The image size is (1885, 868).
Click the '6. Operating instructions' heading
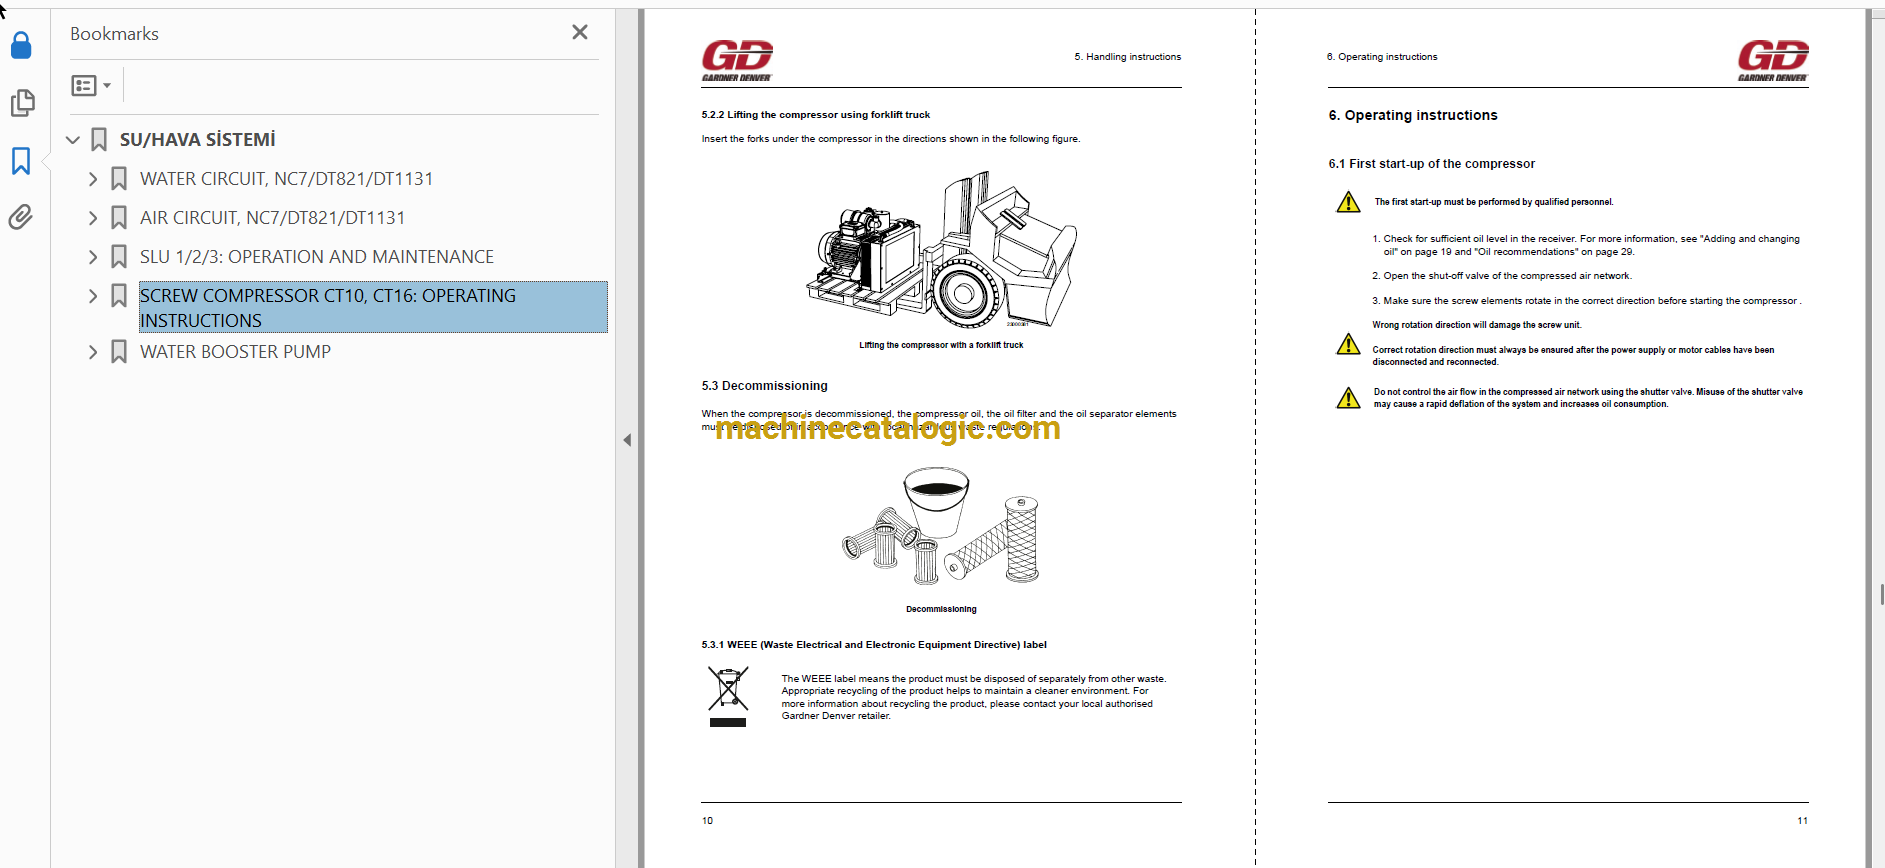click(x=1413, y=115)
